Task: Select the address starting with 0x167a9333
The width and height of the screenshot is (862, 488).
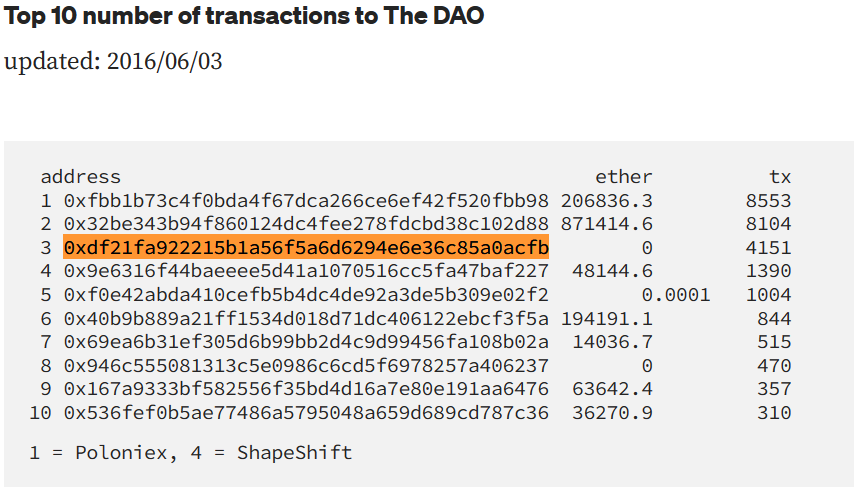Action: point(306,389)
